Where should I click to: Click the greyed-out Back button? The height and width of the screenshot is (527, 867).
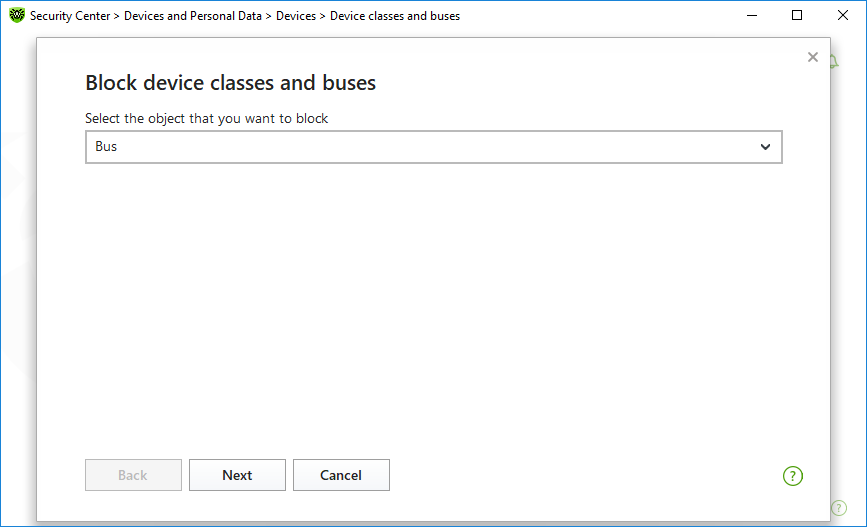click(133, 475)
